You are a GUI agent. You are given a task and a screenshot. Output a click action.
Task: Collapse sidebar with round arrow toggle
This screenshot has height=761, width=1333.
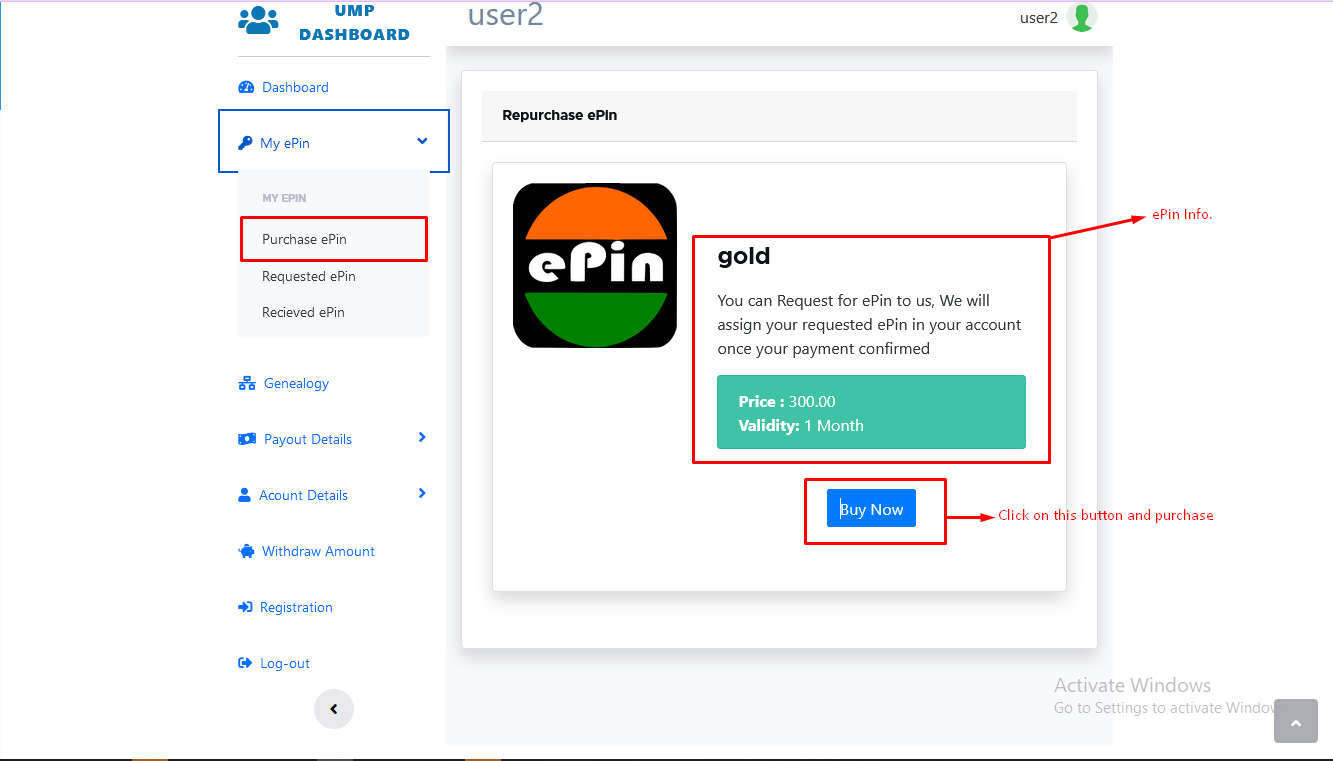click(334, 709)
